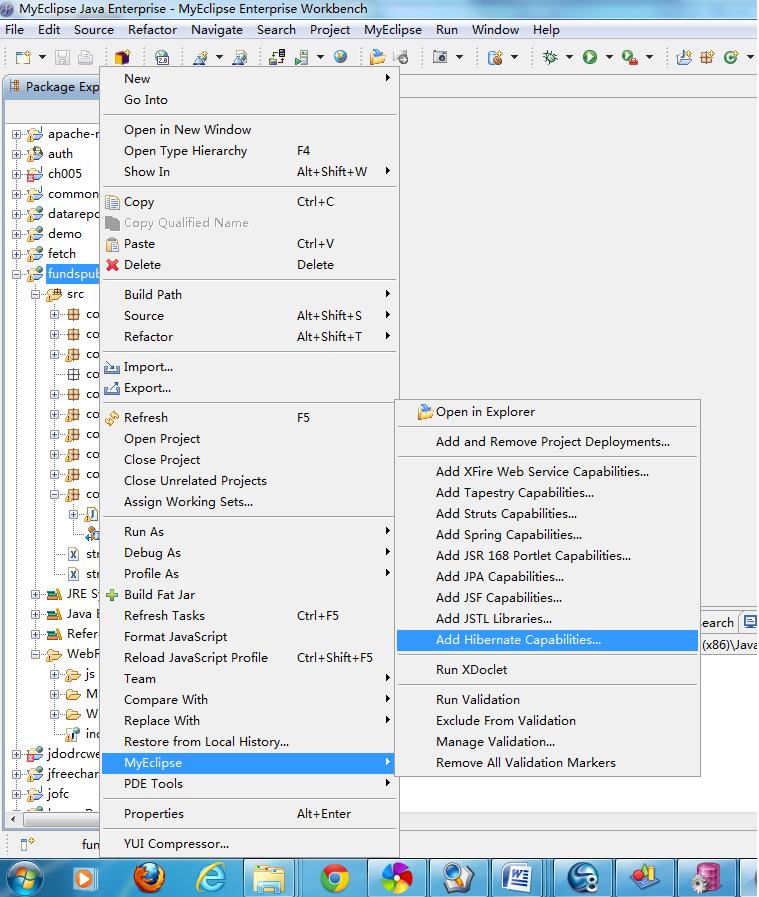
Task: Open the Window menu
Action: click(x=495, y=30)
